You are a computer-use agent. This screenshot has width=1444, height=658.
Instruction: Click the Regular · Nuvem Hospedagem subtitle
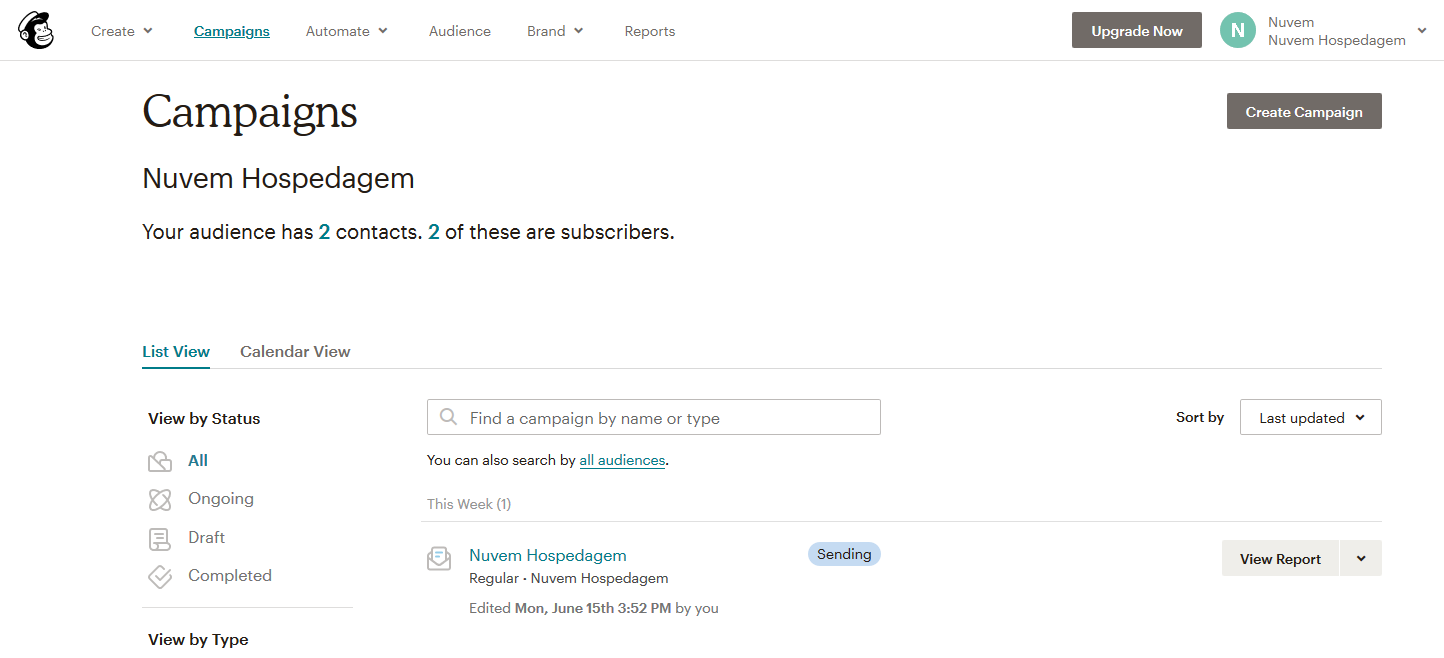(569, 579)
